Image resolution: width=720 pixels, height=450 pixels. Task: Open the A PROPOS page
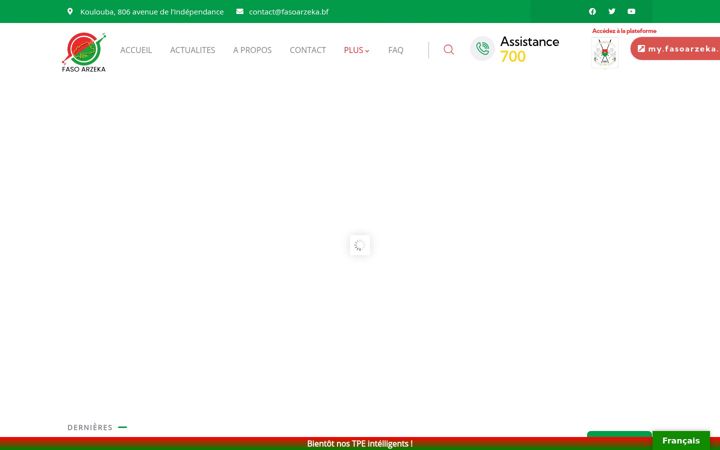[252, 50]
